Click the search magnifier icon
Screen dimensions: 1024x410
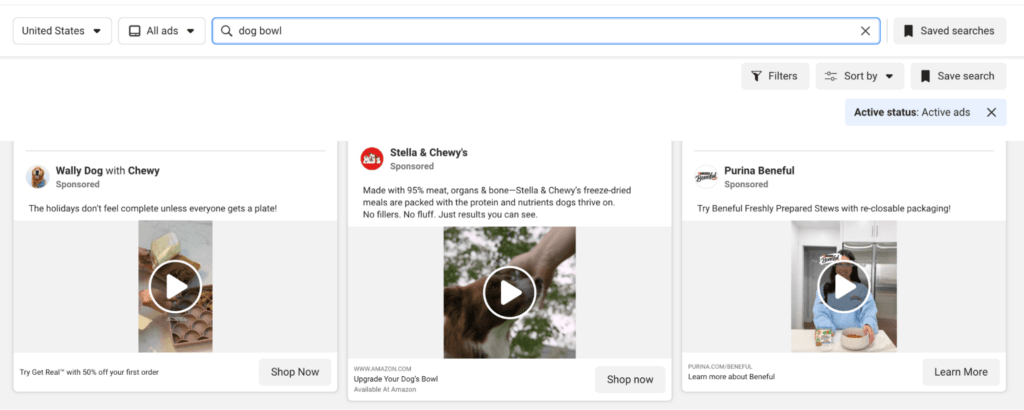227,31
